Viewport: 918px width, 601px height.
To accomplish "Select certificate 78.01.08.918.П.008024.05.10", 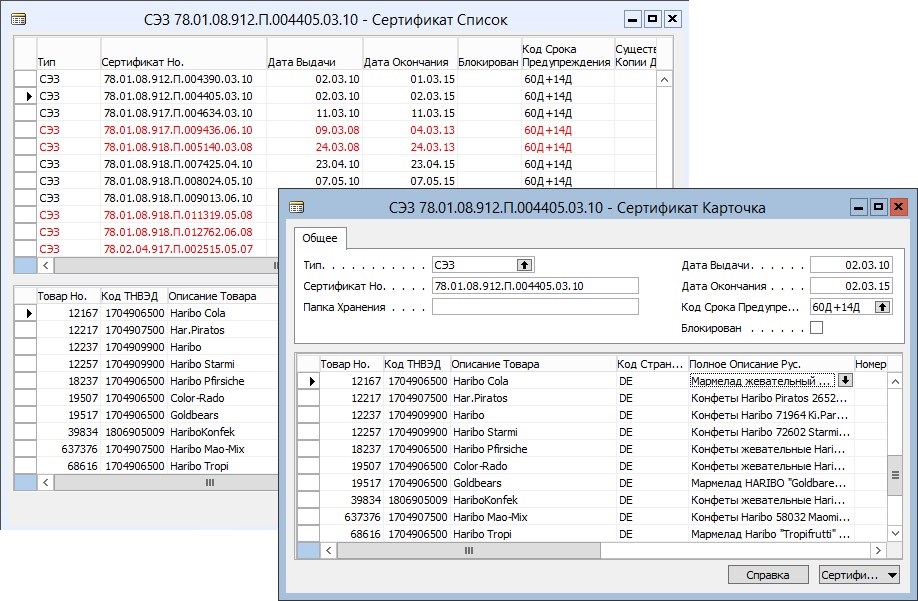I will click(178, 181).
